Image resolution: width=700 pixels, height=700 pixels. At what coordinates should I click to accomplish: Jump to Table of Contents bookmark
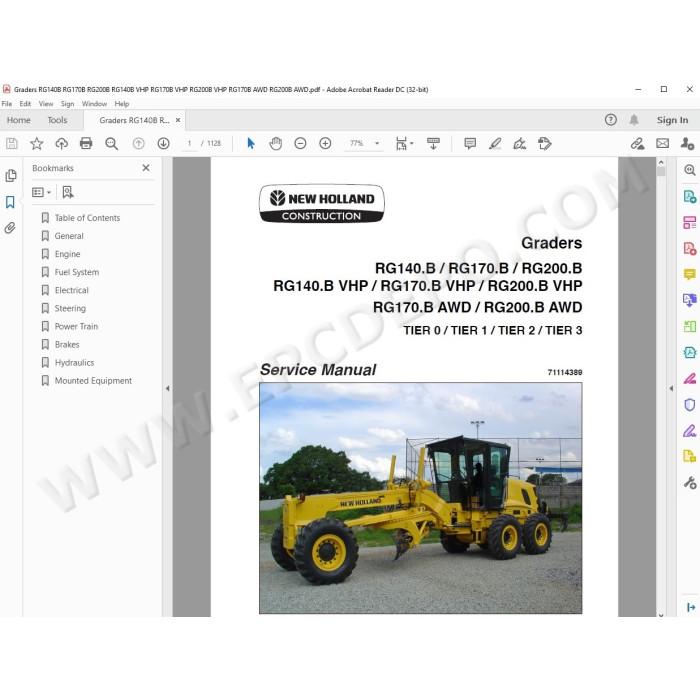tap(87, 218)
